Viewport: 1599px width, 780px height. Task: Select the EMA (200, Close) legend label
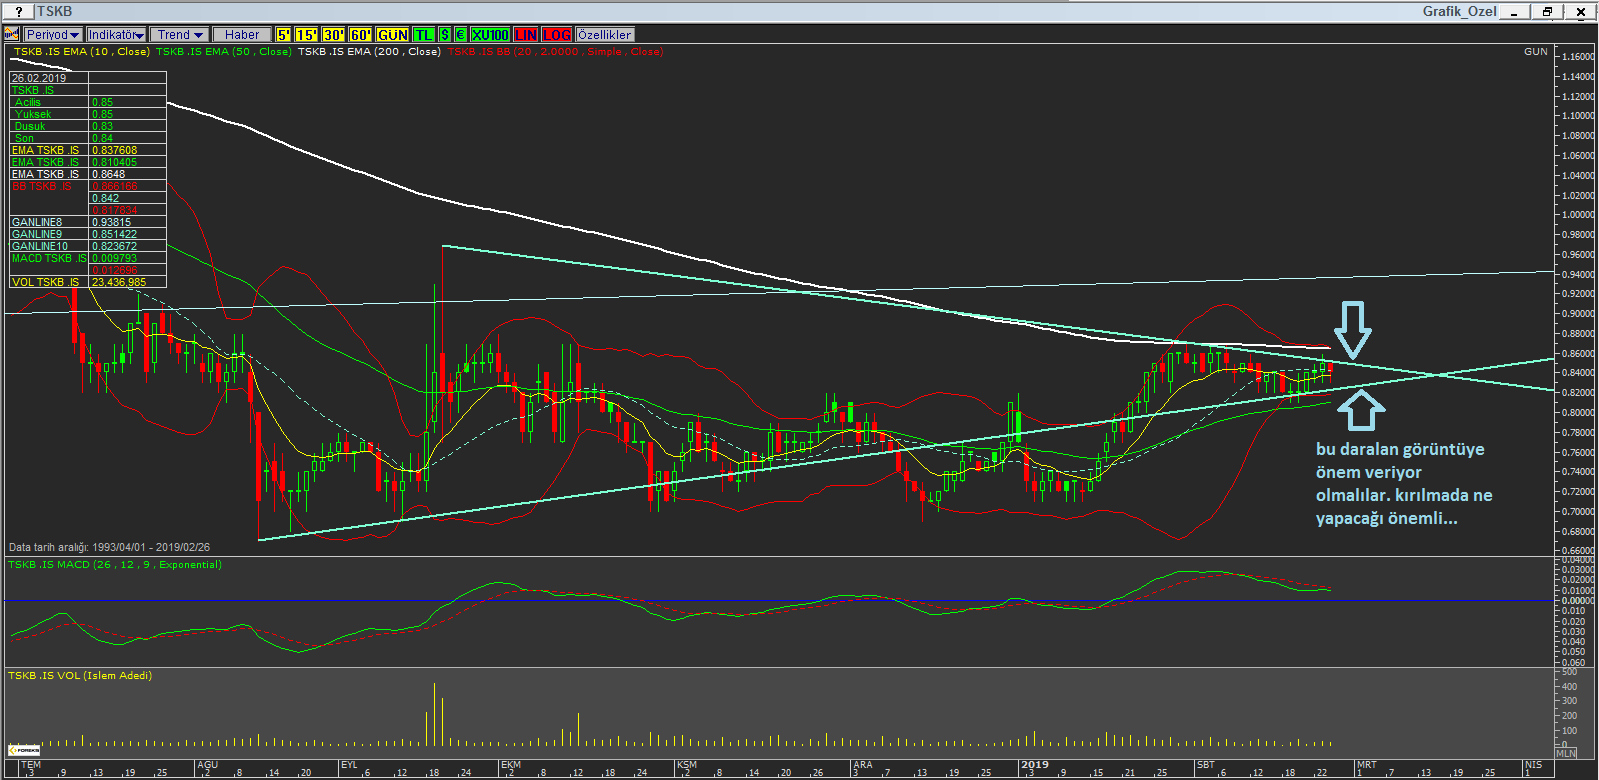coord(369,51)
